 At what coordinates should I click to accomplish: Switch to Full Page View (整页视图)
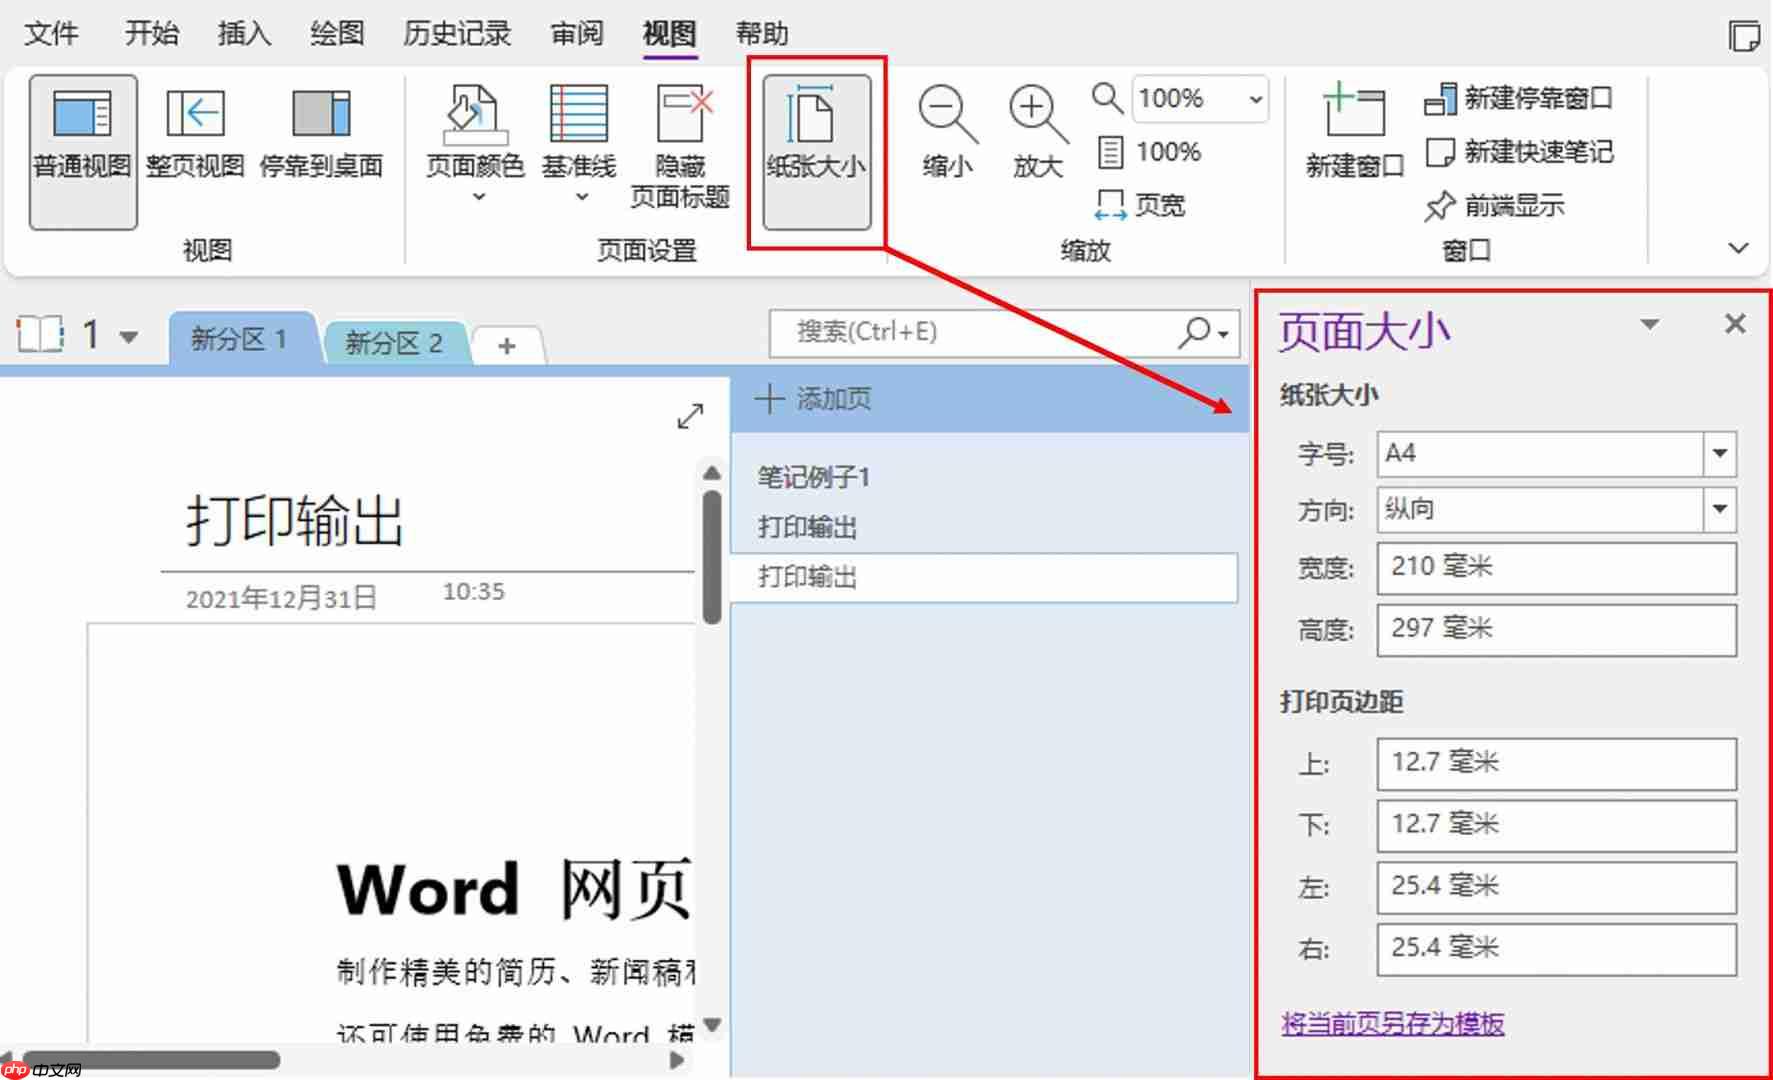[195, 135]
